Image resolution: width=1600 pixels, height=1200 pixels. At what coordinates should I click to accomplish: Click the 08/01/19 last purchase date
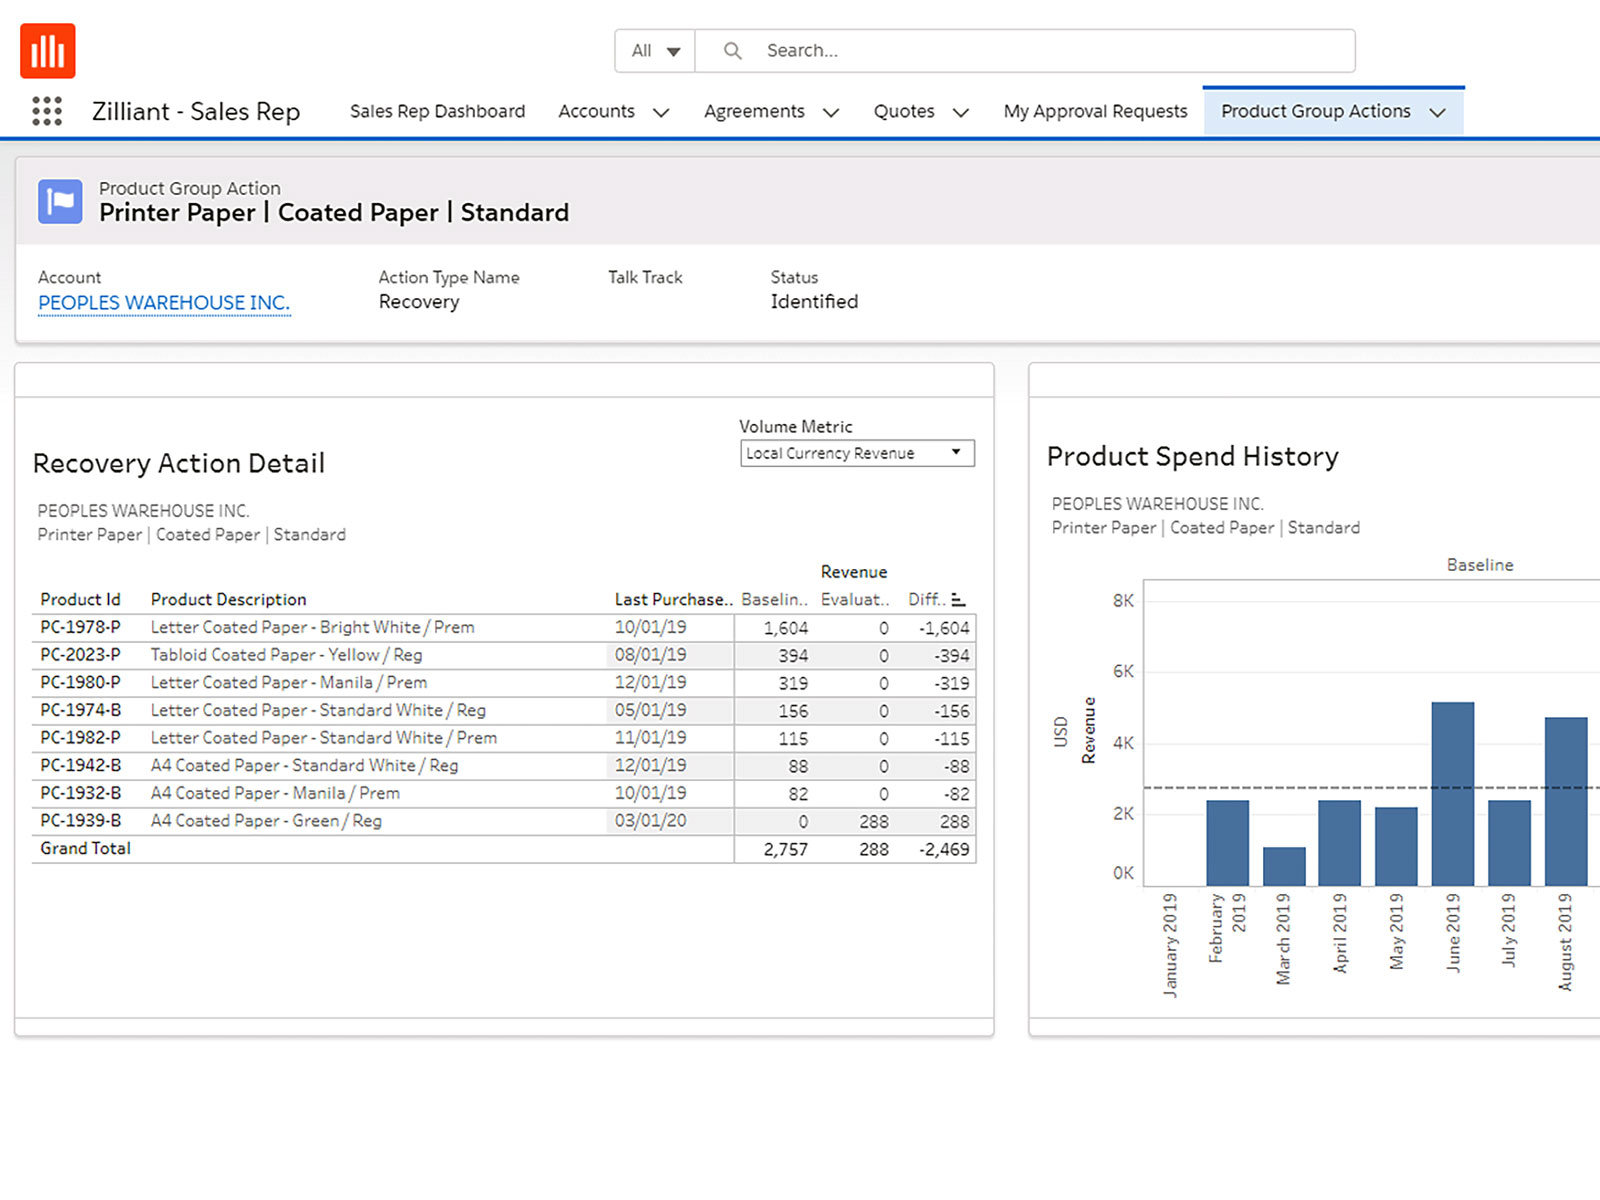[x=650, y=655]
